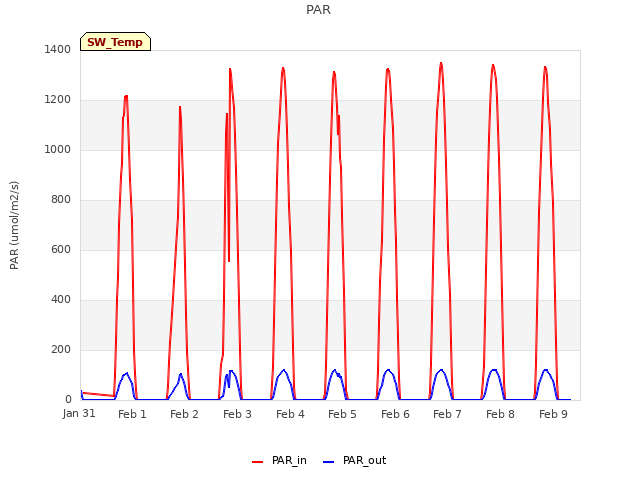Click the 1400 y-axis tick label

coord(58,49)
